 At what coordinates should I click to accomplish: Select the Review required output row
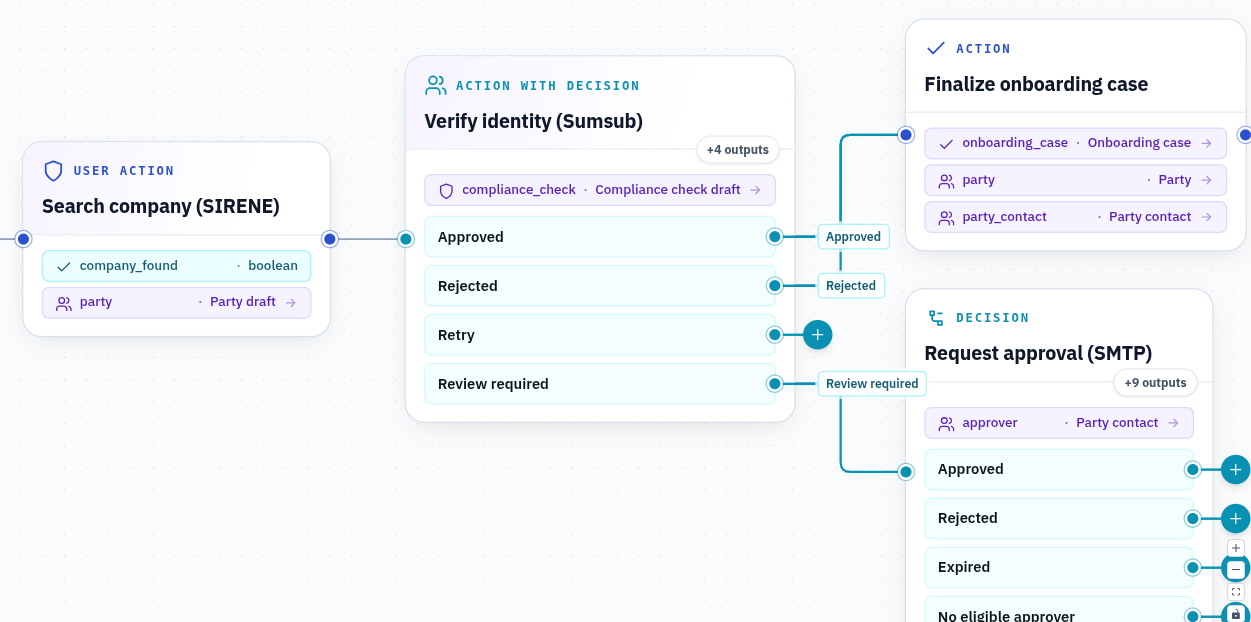pos(600,384)
